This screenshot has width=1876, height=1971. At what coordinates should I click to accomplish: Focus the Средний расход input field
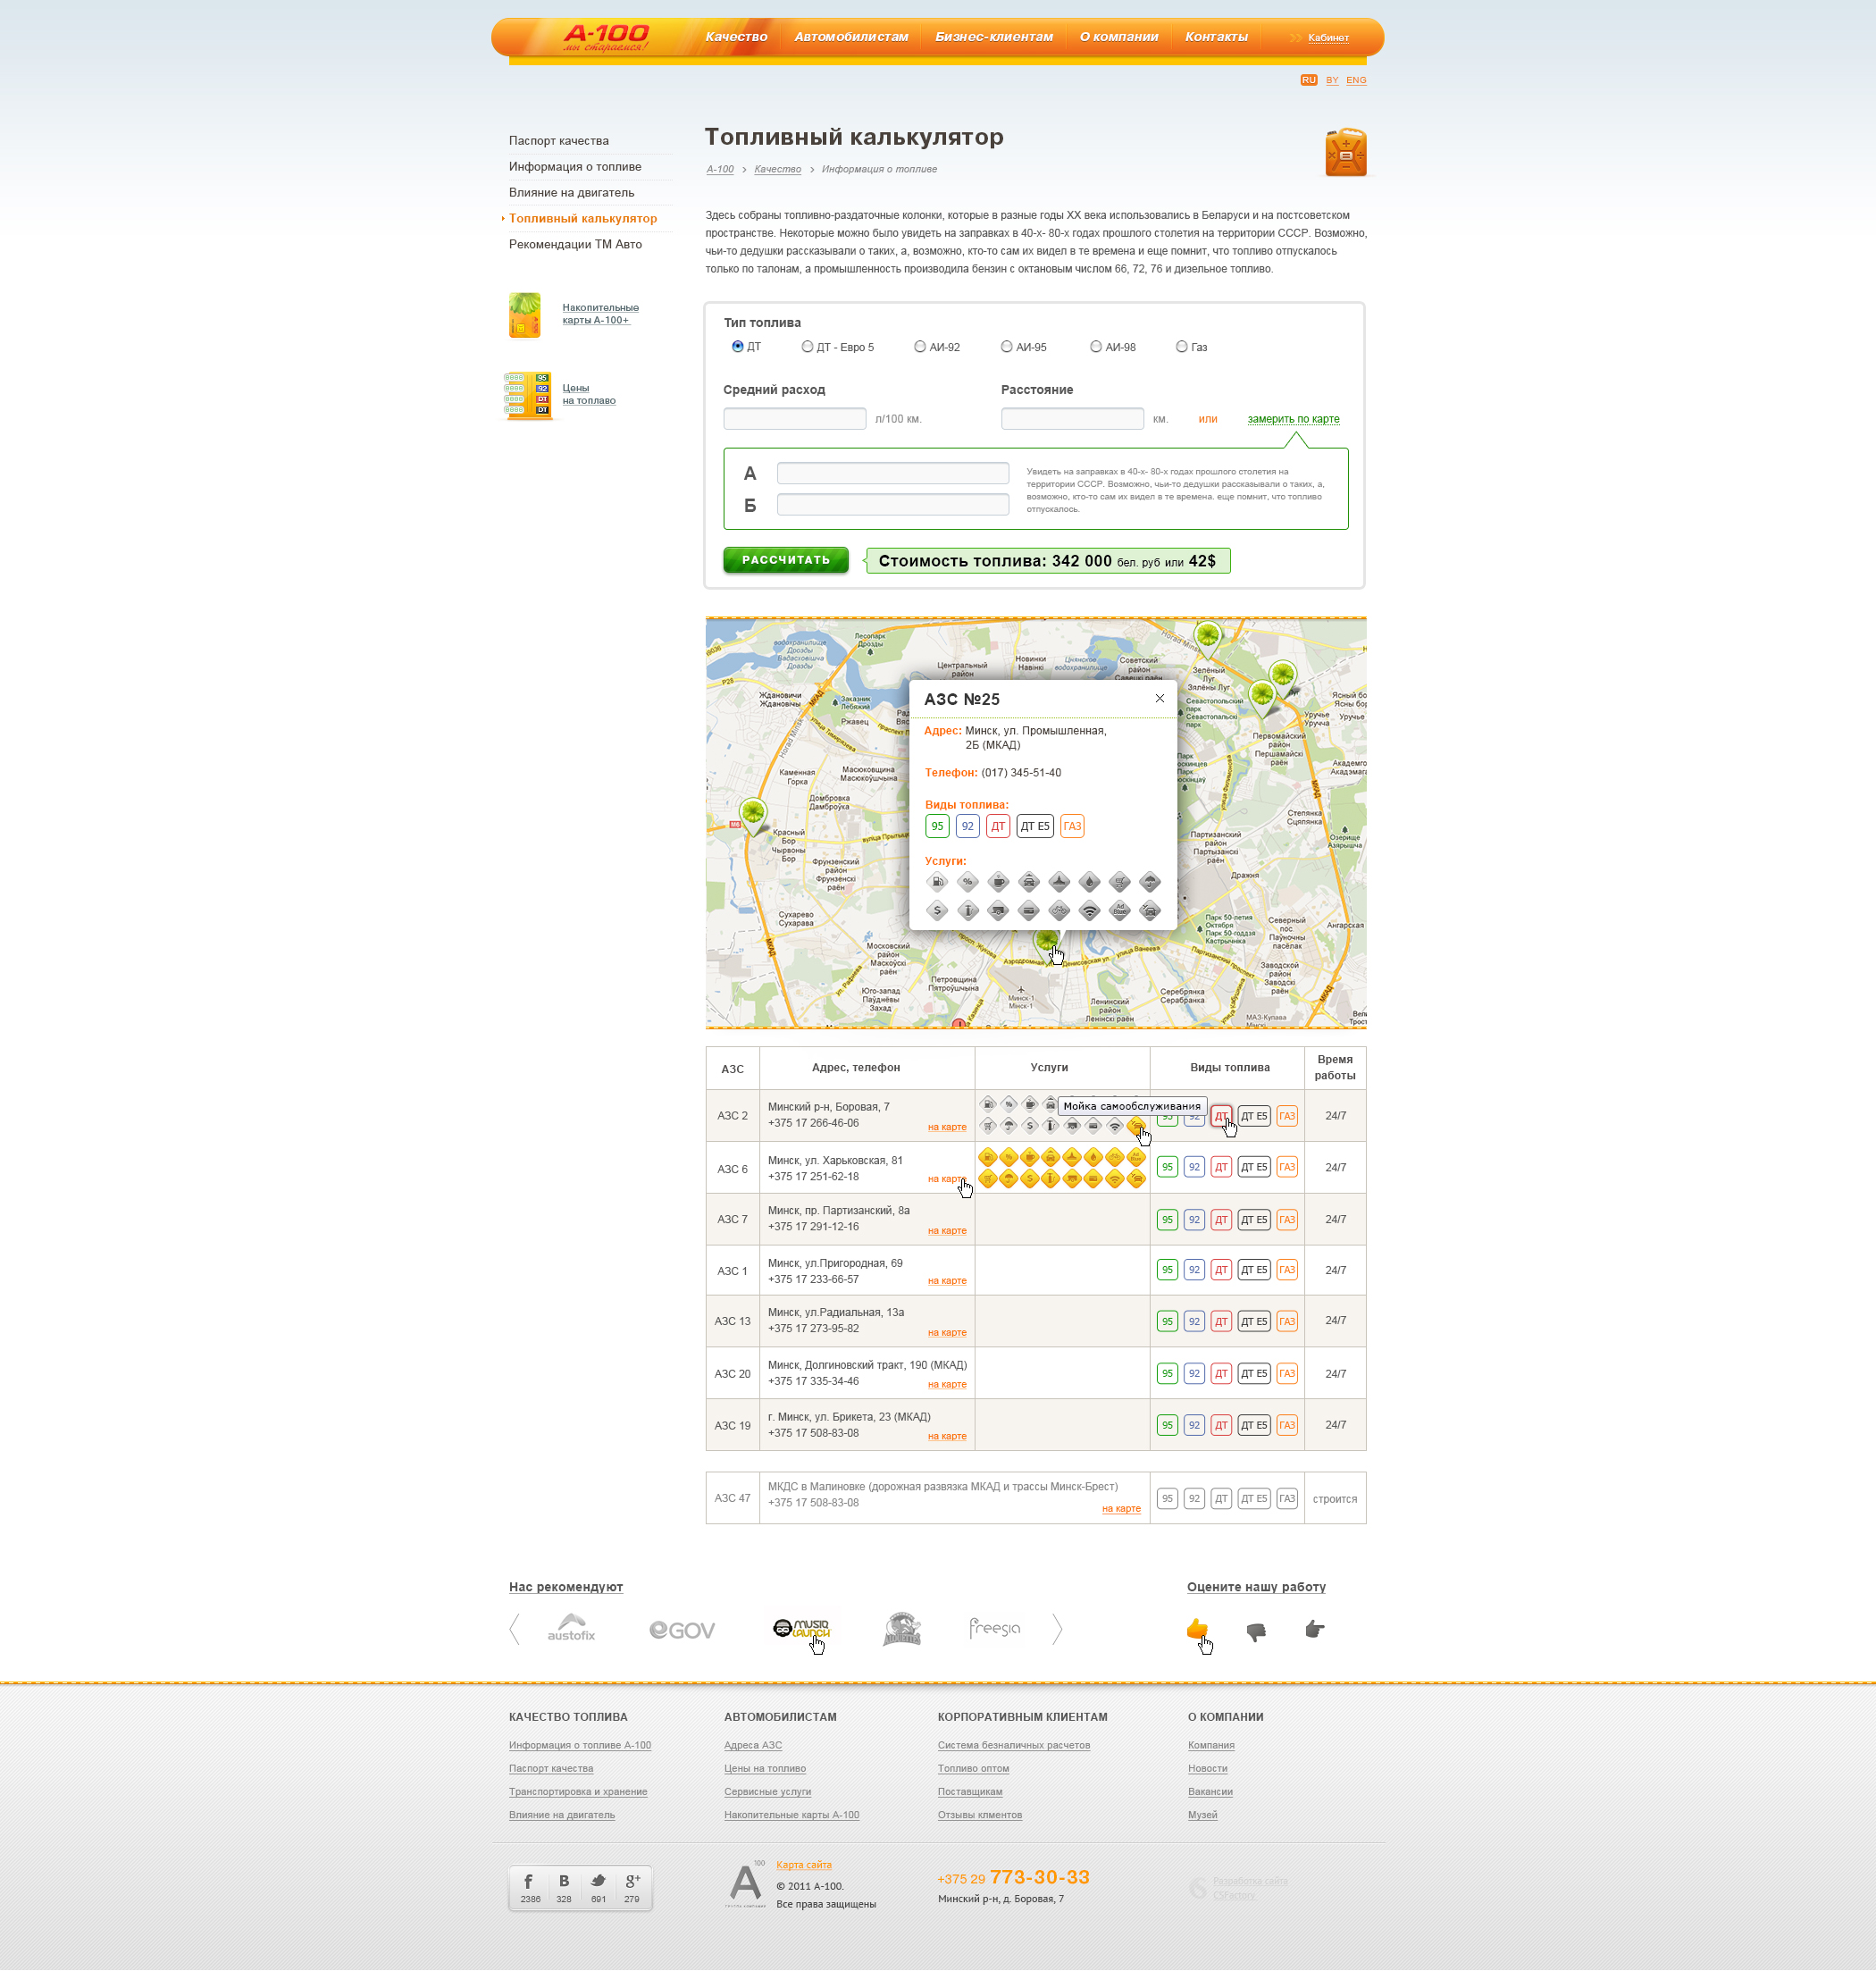tap(795, 419)
